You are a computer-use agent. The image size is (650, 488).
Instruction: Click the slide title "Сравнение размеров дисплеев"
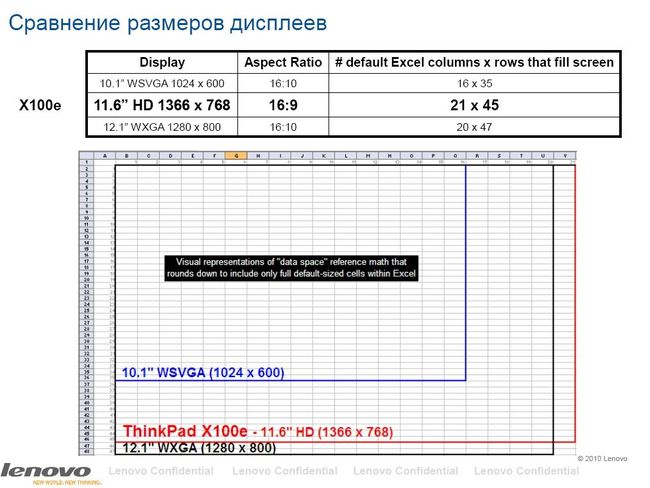[167, 23]
